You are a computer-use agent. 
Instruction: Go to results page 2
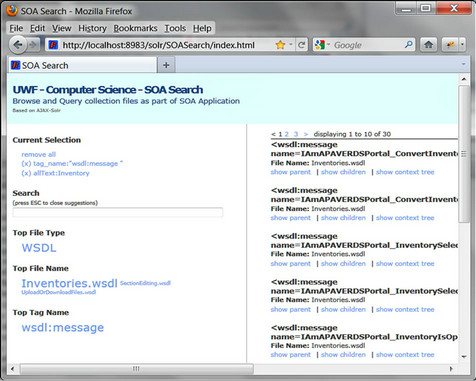point(286,134)
